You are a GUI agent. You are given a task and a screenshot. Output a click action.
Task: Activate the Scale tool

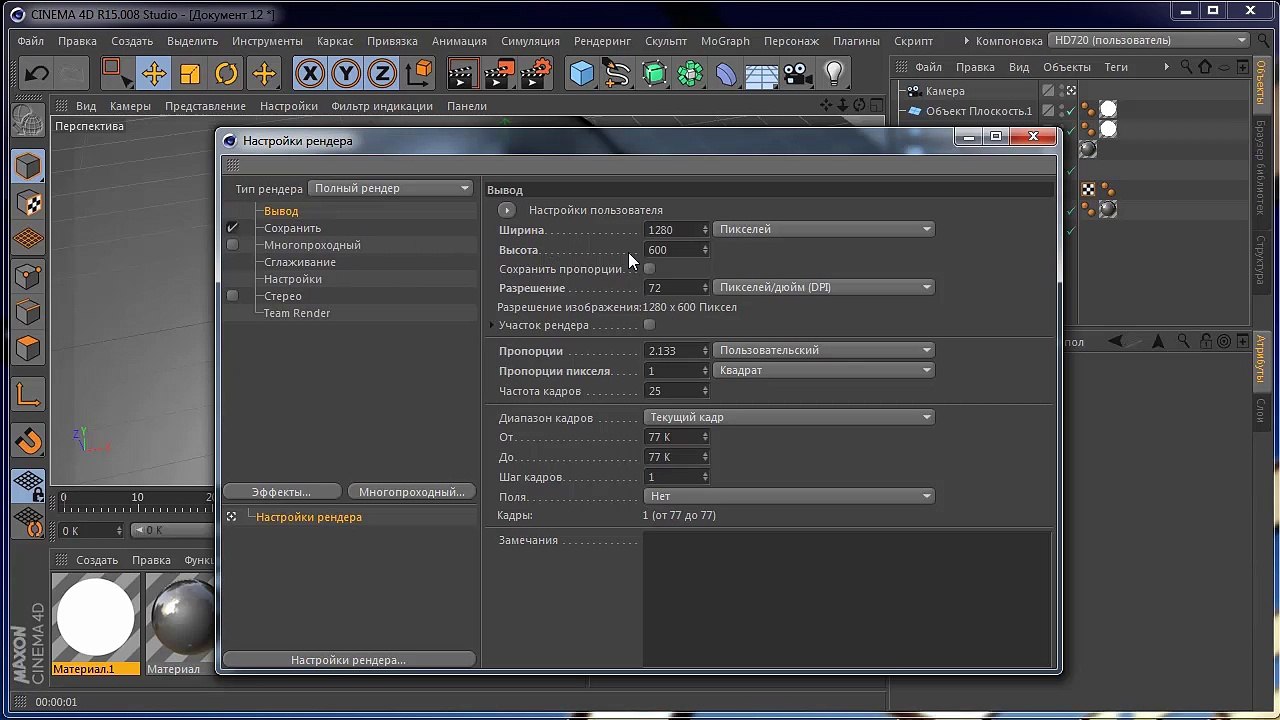[190, 74]
